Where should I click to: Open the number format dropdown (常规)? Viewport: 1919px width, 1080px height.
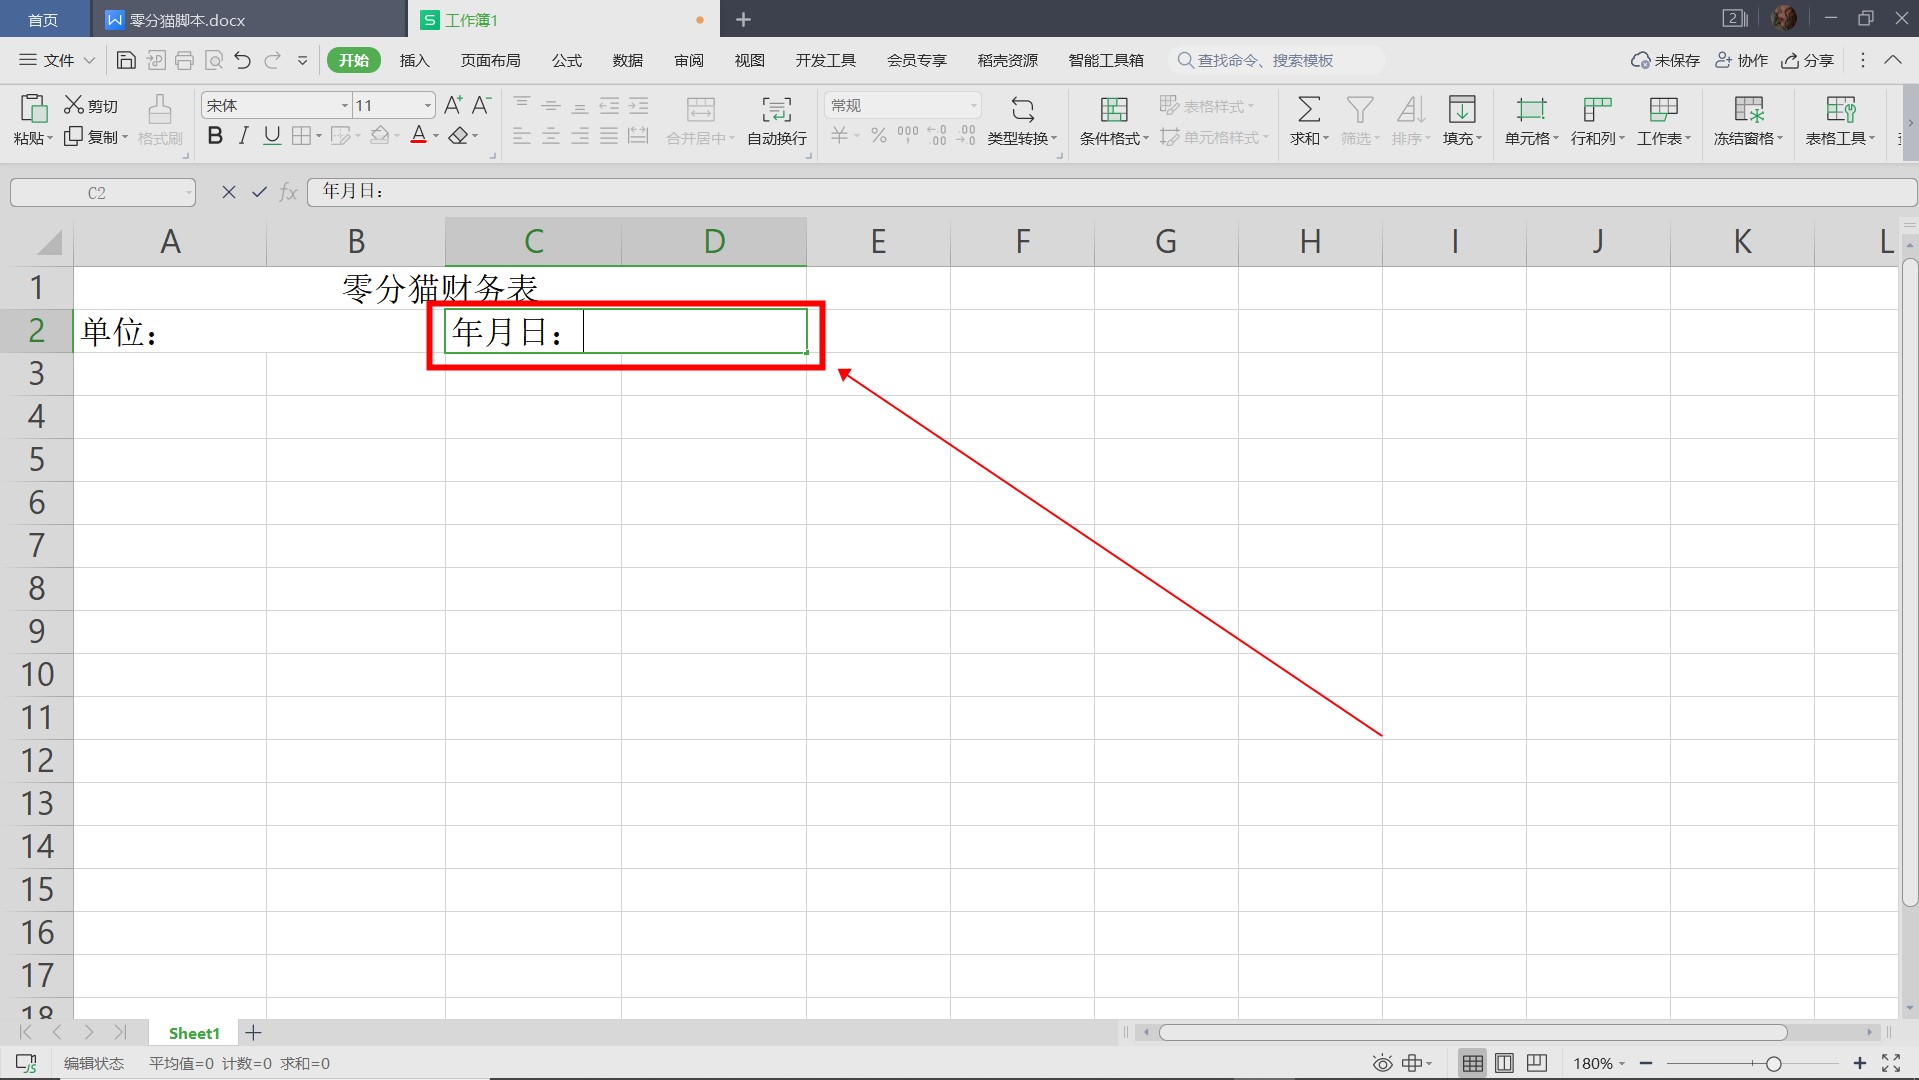[x=972, y=106]
